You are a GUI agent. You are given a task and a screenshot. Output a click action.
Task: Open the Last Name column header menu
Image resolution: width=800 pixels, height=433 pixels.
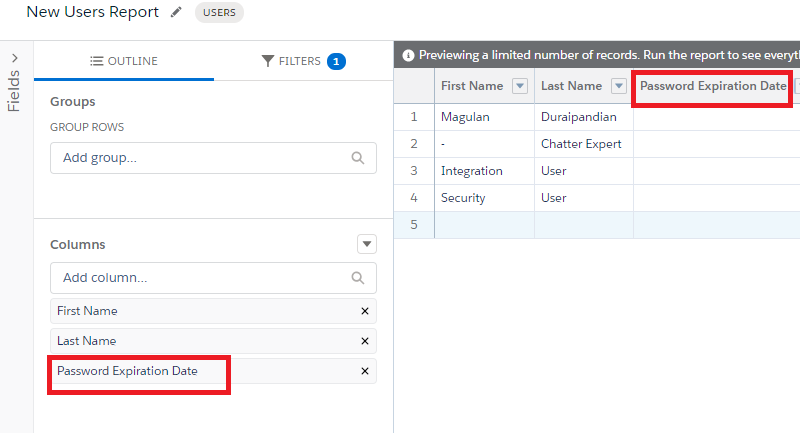tap(618, 86)
